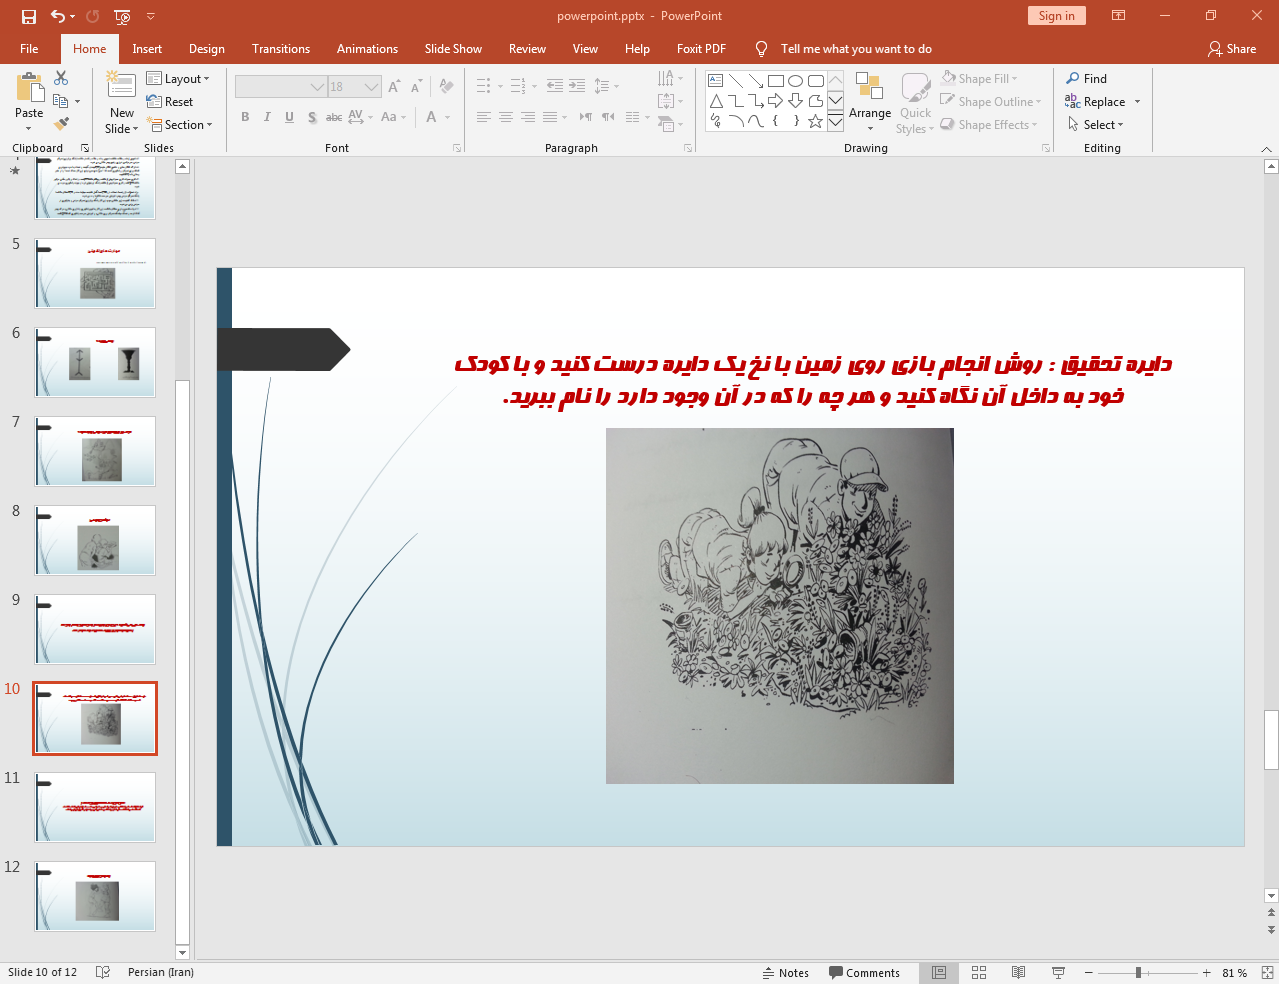Toggle Strikethrough formatting
The height and width of the screenshot is (984, 1279).
click(x=334, y=117)
